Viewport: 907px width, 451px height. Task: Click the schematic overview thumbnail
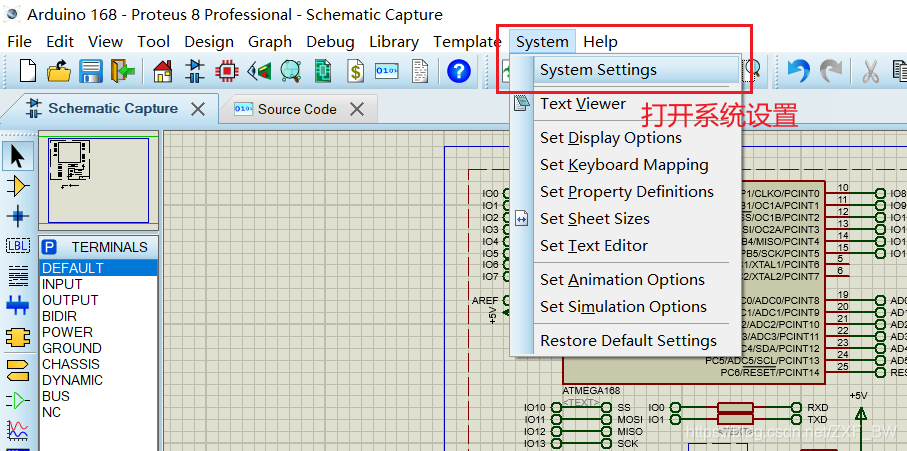98,180
